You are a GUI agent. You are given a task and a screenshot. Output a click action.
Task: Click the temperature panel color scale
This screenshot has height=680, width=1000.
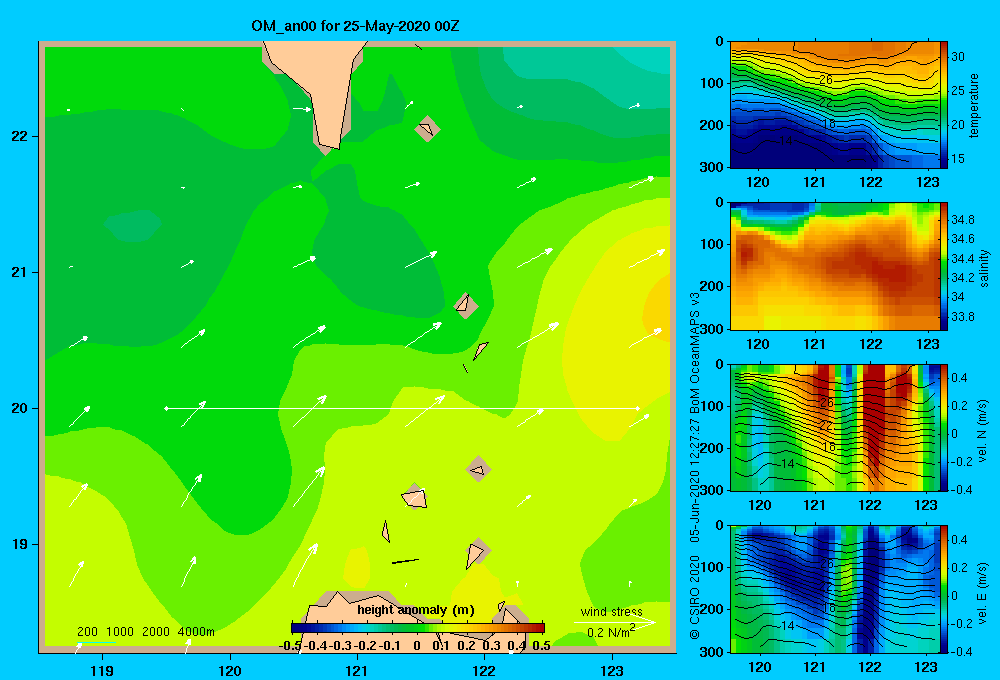pos(944,105)
